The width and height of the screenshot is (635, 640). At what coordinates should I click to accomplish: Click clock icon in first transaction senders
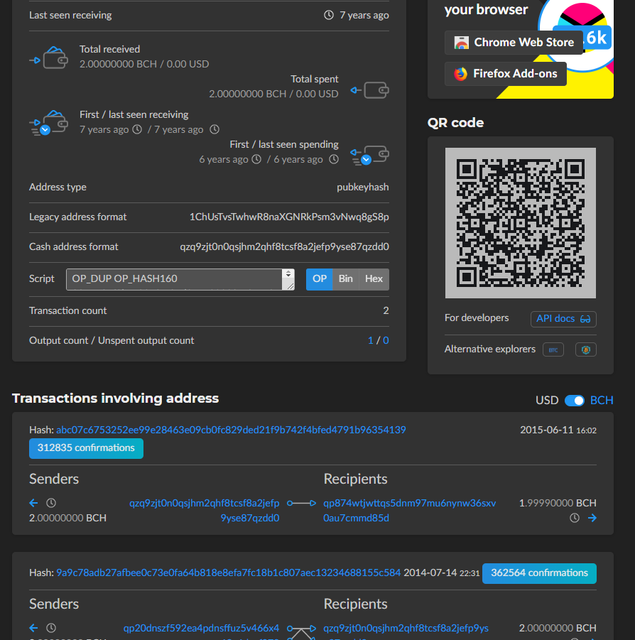(x=51, y=503)
